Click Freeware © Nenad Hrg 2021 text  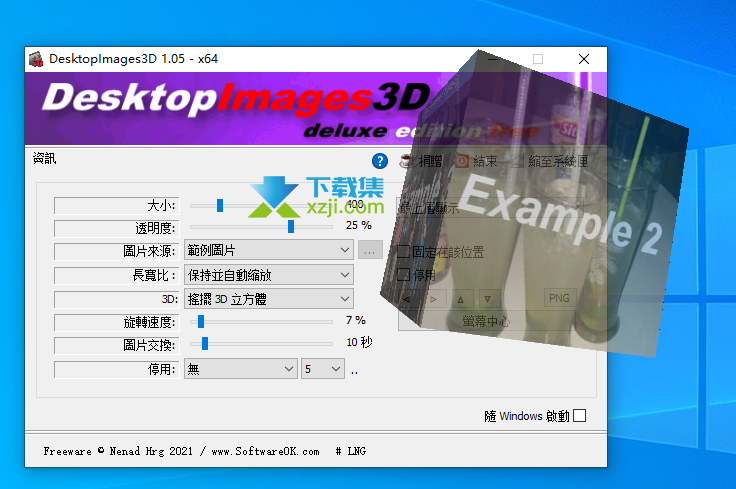pyautogui.click(x=118, y=451)
